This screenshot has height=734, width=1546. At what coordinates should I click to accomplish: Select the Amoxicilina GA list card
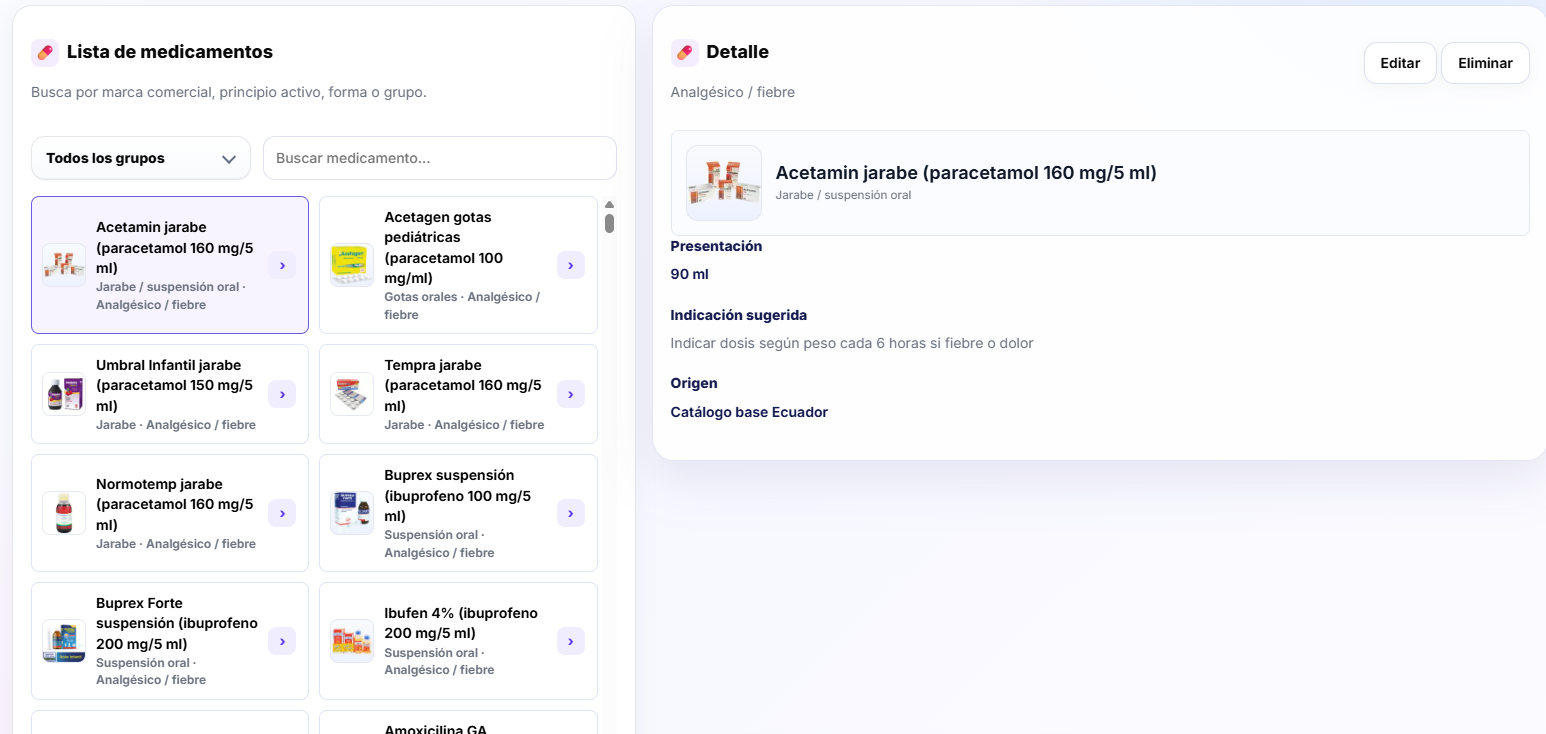point(458,722)
